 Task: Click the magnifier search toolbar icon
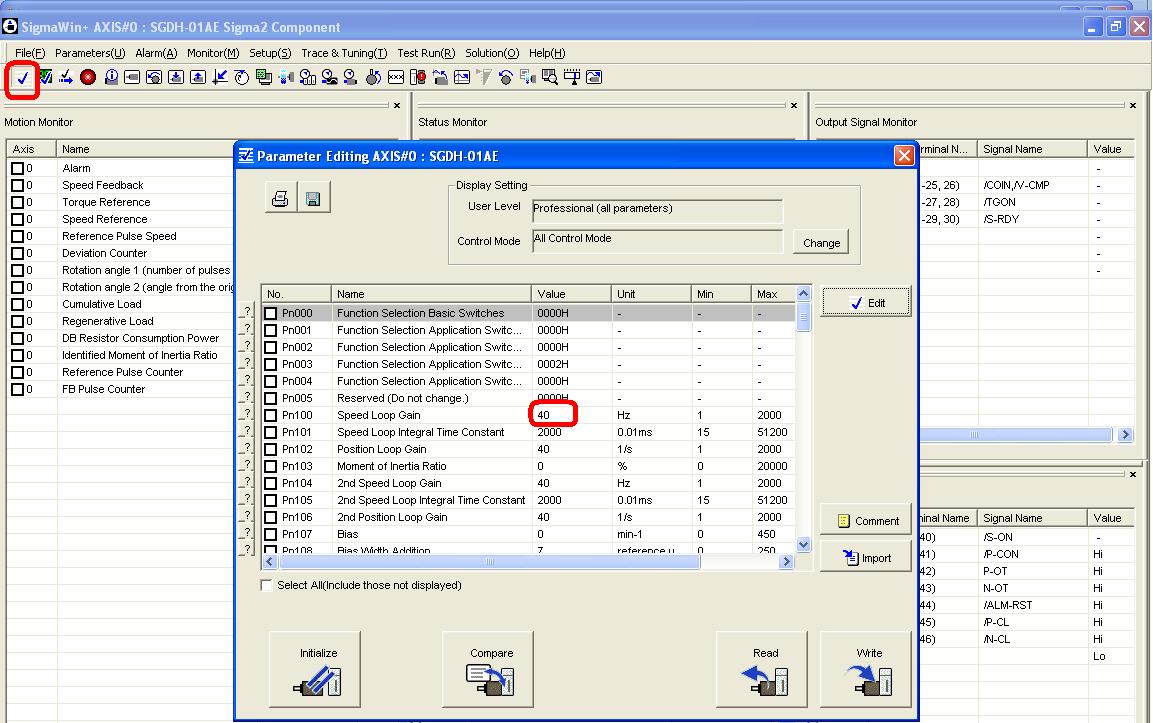click(549, 76)
